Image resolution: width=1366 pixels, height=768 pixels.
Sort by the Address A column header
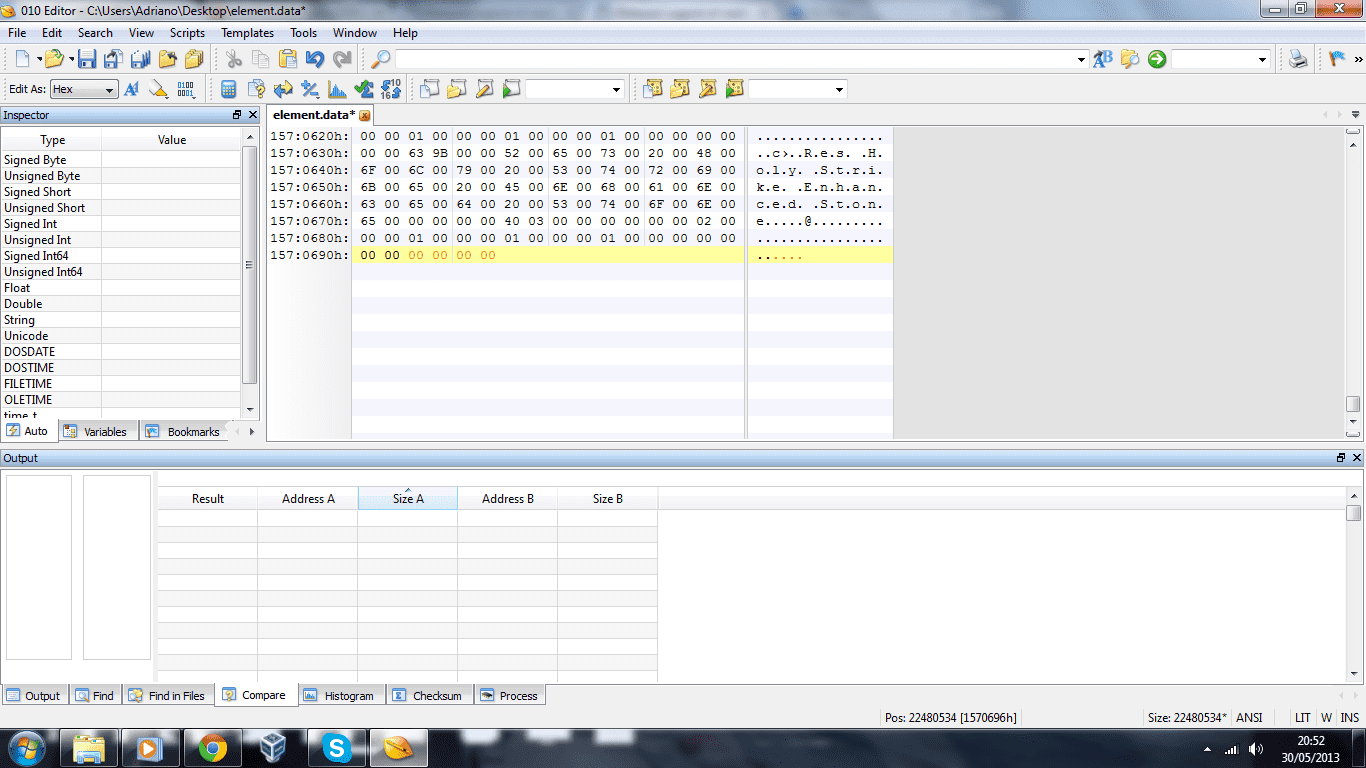[308, 498]
